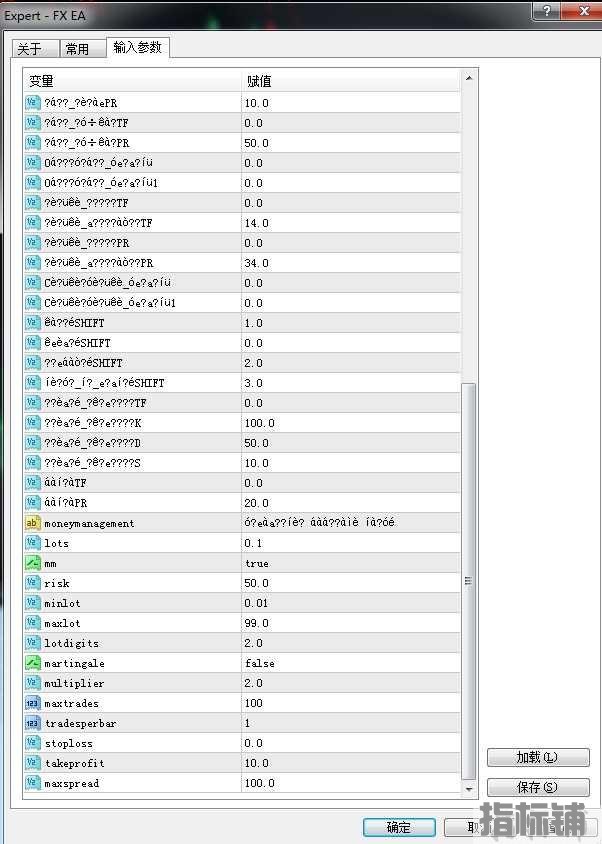
Task: Click the integer icon beside tradesperbar
Action: pyautogui.click(x=32, y=723)
